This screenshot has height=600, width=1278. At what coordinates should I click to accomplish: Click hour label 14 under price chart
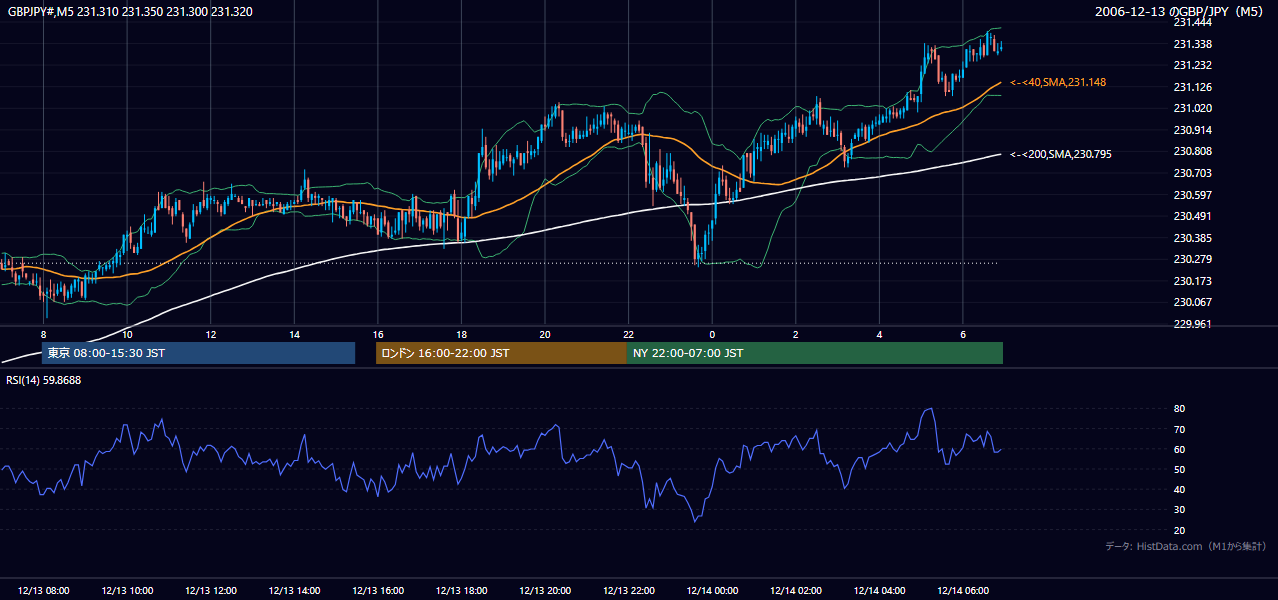(294, 334)
